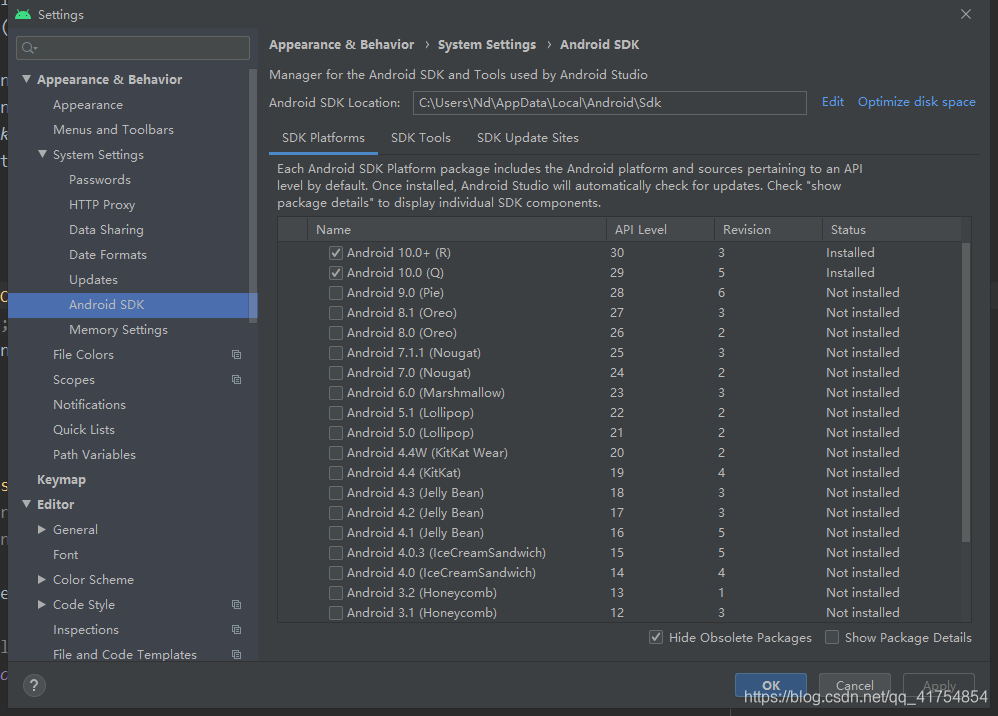Click the Cancel button
Screen dimensions: 998x716
[x=854, y=685]
